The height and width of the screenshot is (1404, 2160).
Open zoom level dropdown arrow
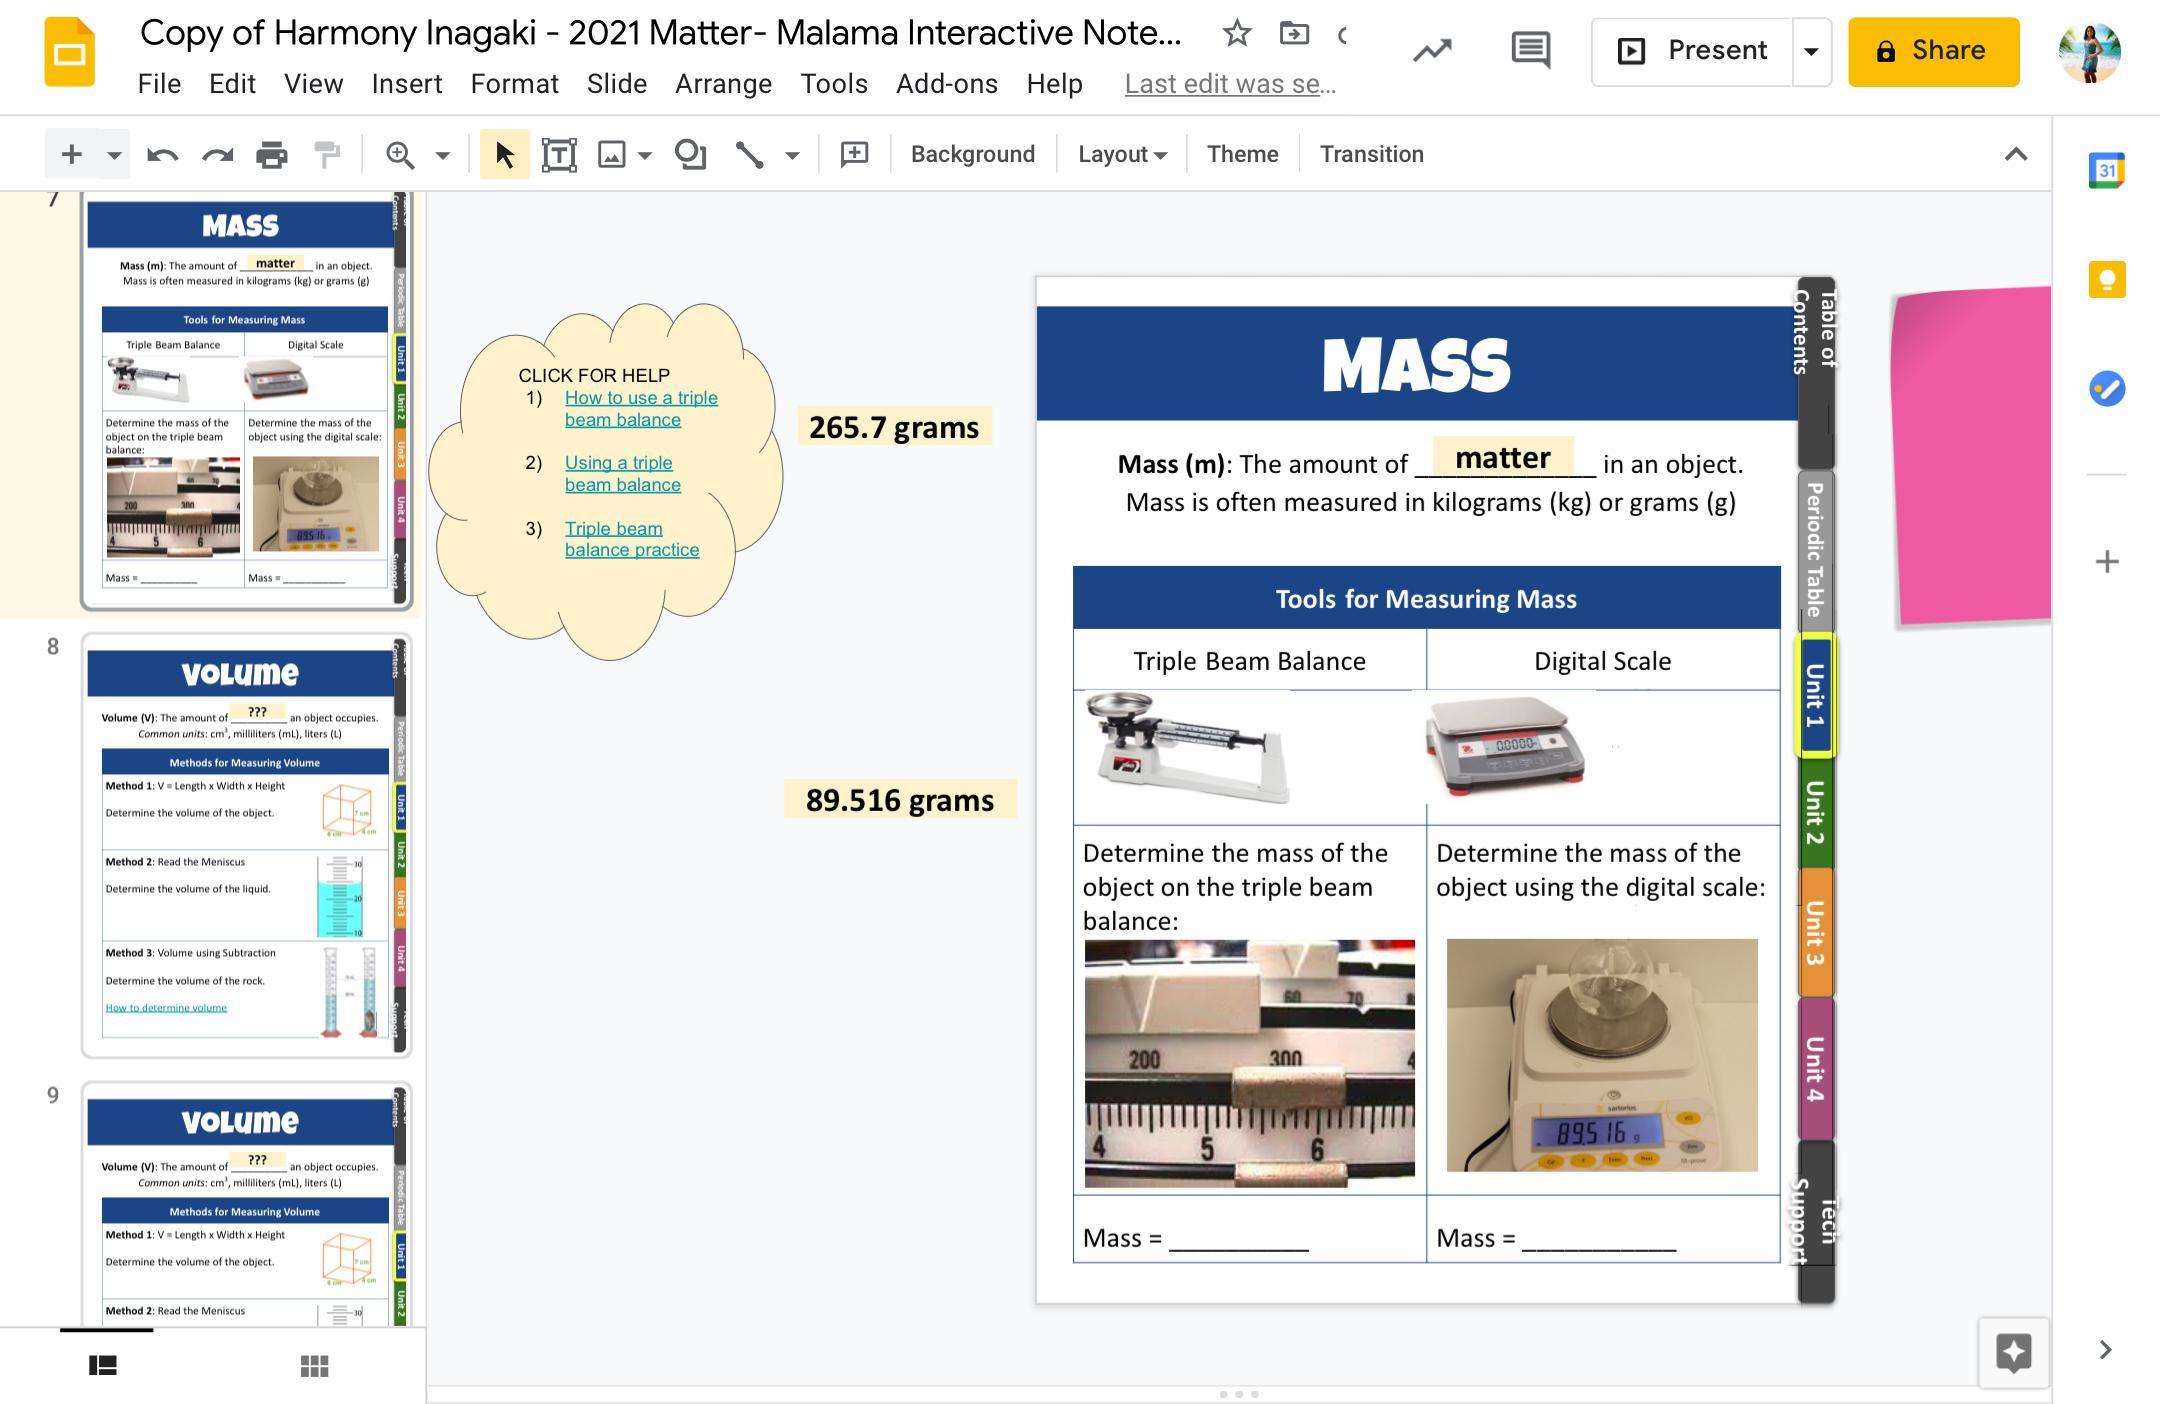(442, 155)
